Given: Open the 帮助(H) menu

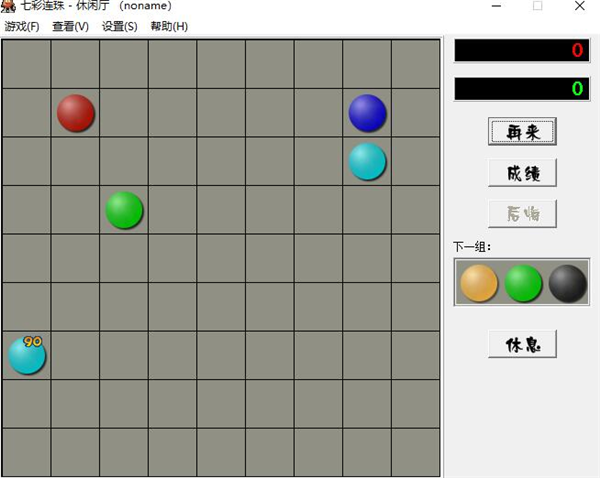Looking at the screenshot, I should point(169,26).
